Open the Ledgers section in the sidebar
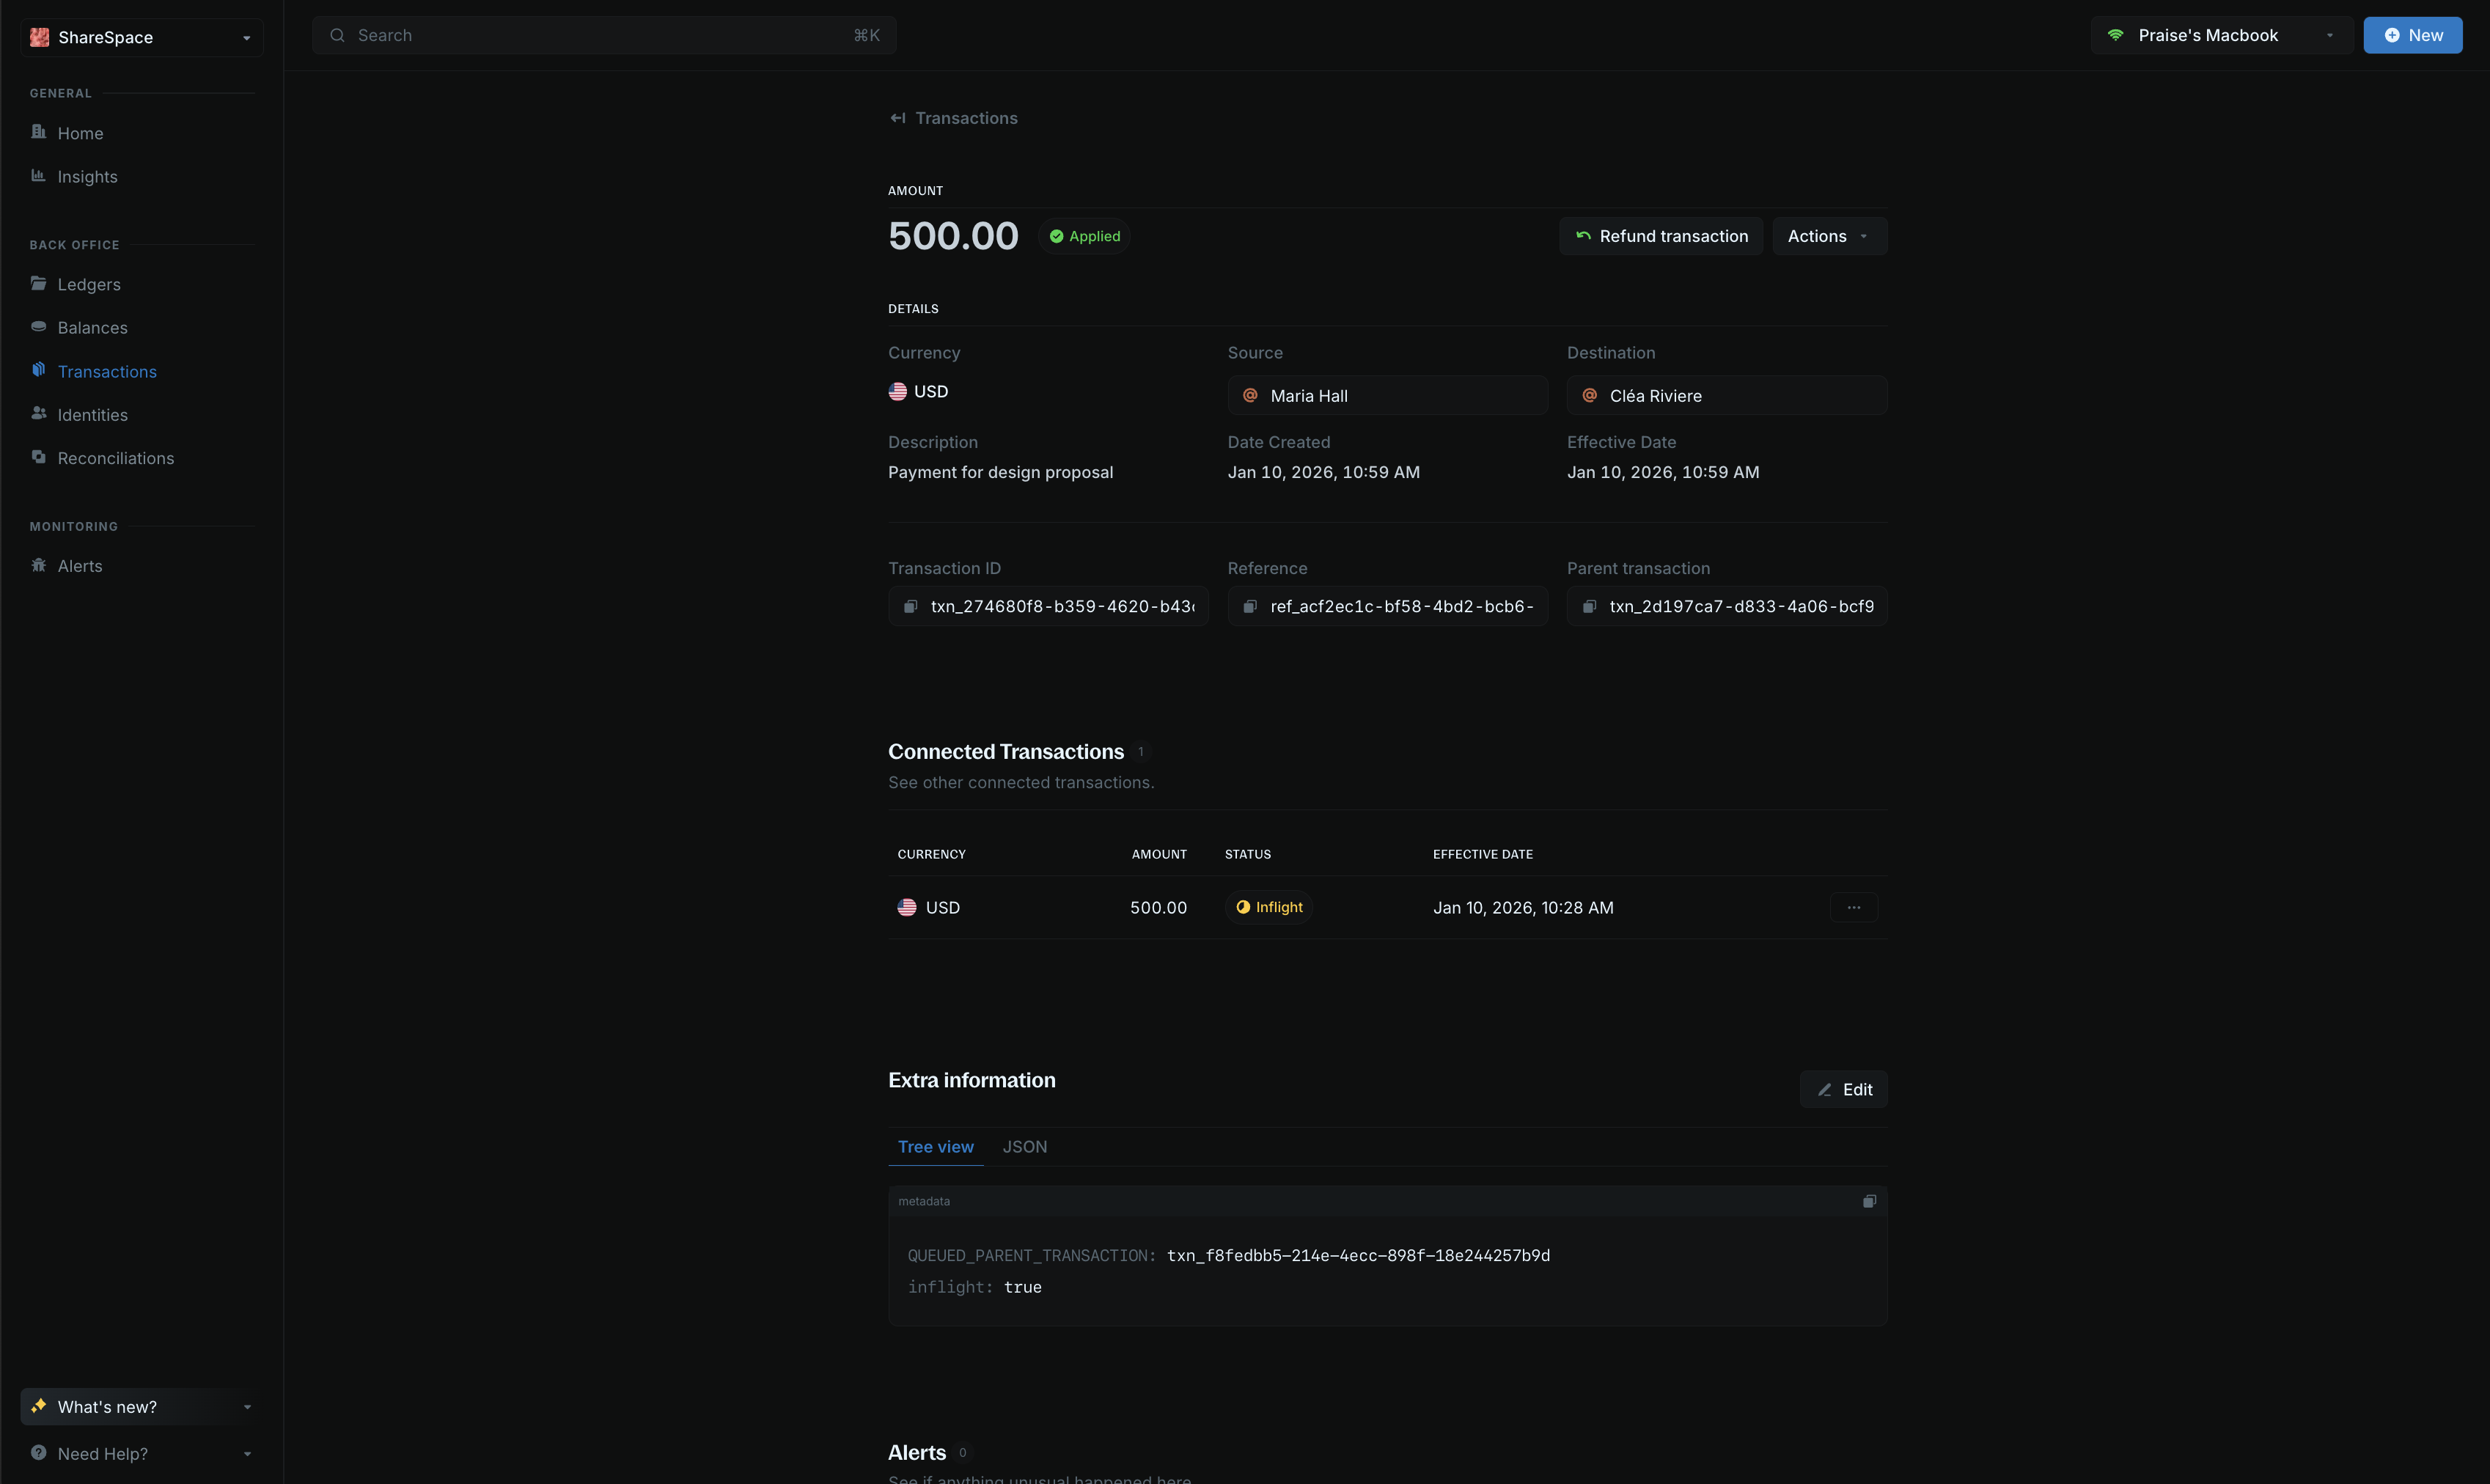Screen dimensions: 2490x1484 (88, 284)
